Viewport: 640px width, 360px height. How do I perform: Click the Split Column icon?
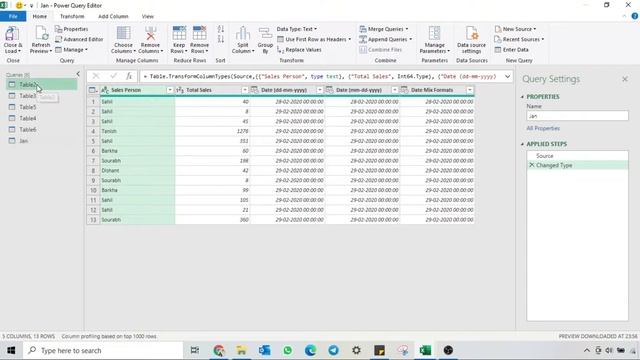[243, 33]
